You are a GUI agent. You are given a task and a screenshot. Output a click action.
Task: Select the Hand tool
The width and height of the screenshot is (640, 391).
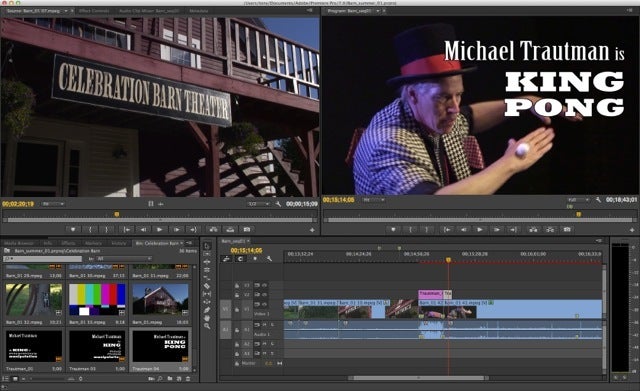(207, 318)
